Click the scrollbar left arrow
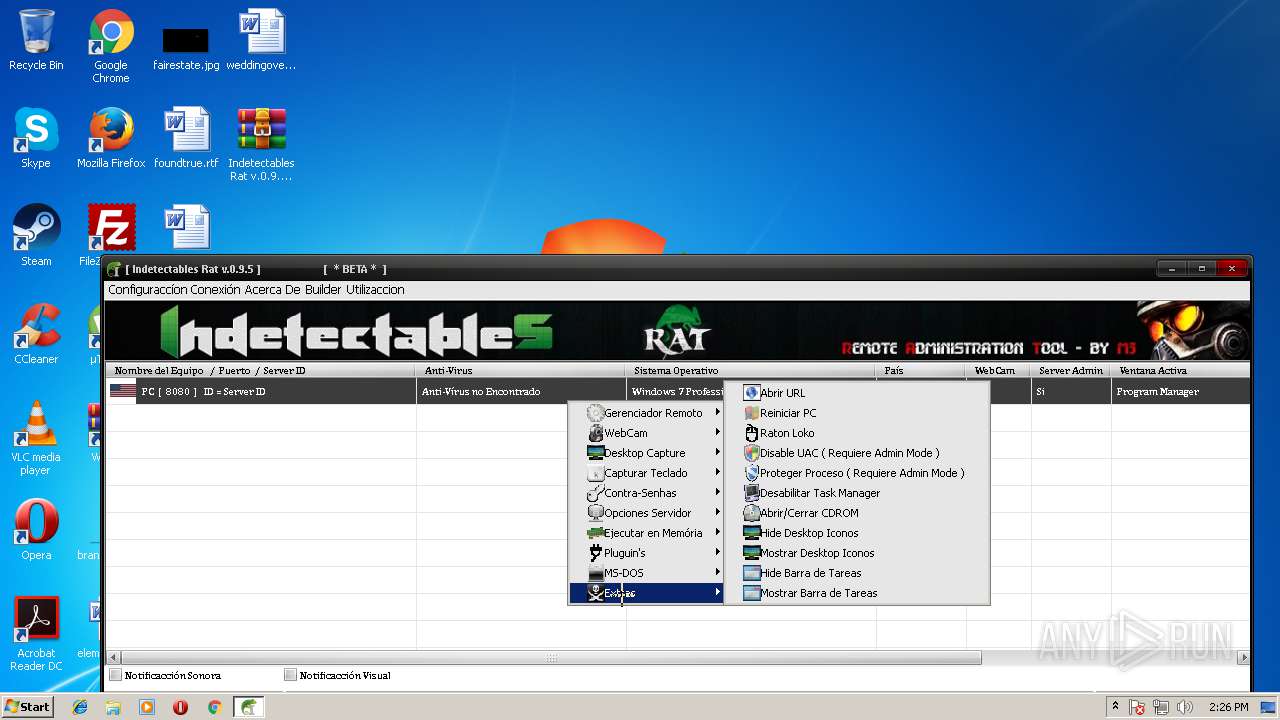The image size is (1280, 720). [113, 658]
